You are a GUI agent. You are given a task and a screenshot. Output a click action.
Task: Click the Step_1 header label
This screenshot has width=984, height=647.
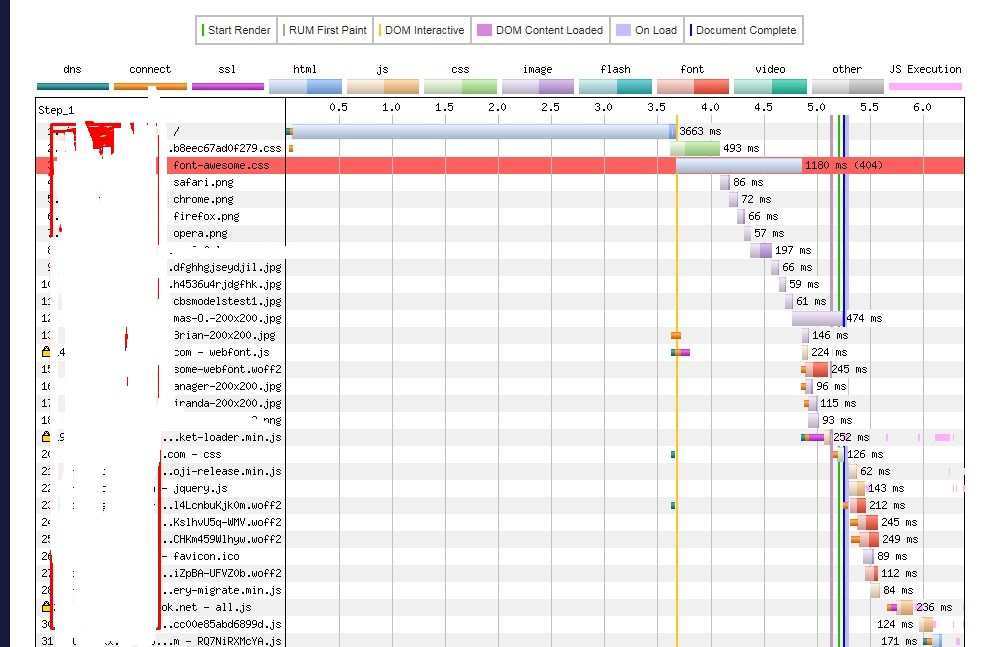(56, 109)
